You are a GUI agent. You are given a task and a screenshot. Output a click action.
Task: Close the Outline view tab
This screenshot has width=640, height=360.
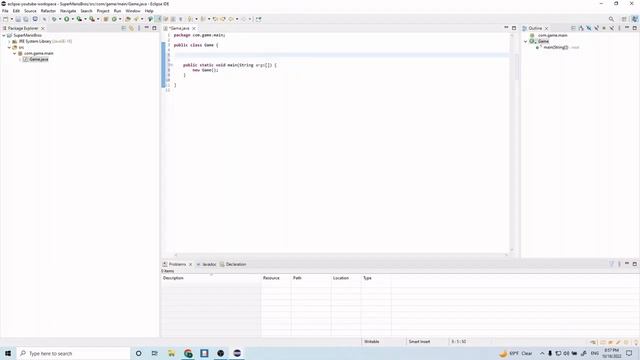click(x=547, y=28)
